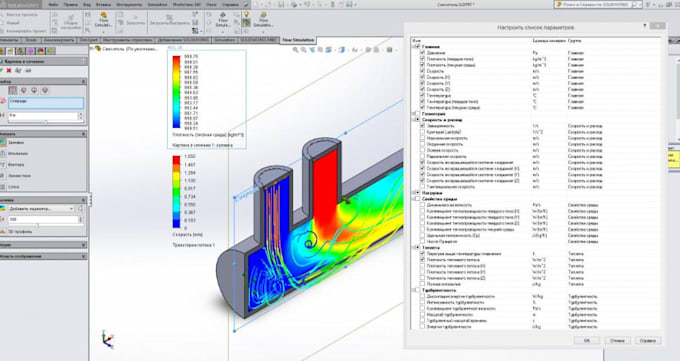Toggle the Главная group checkbox

click(418, 46)
